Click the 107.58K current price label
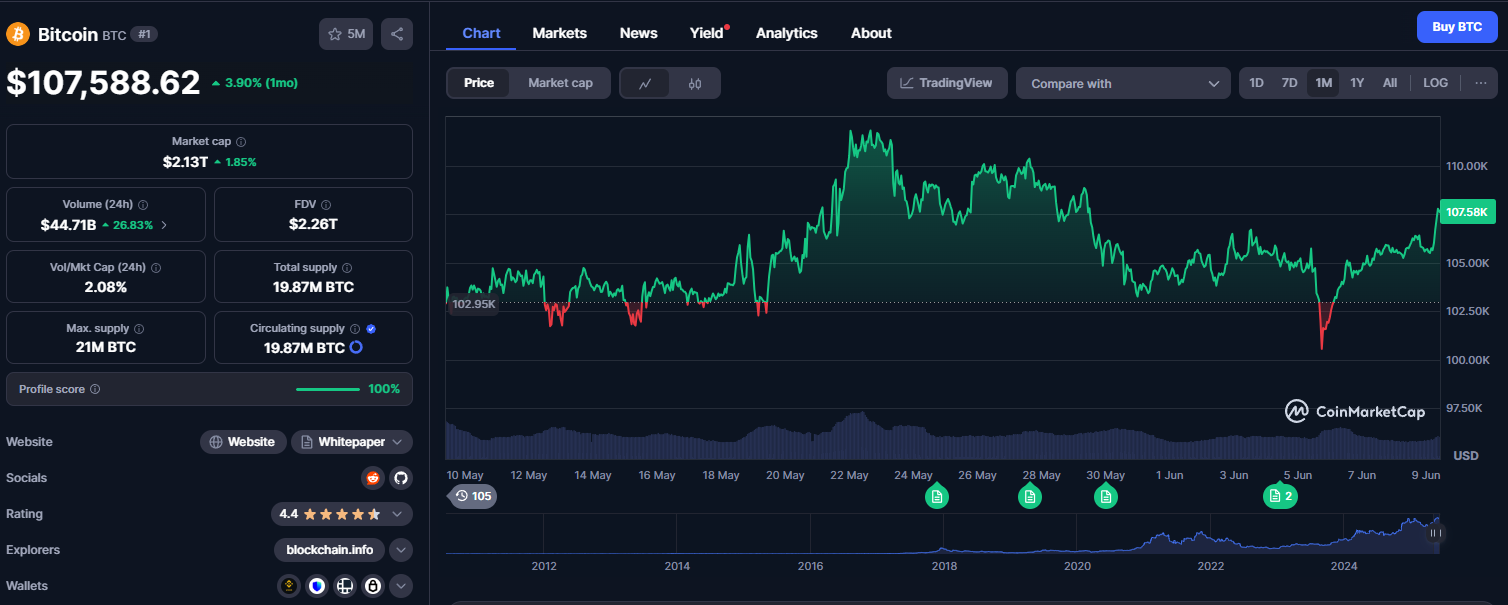The width and height of the screenshot is (1508, 605). (x=1468, y=212)
